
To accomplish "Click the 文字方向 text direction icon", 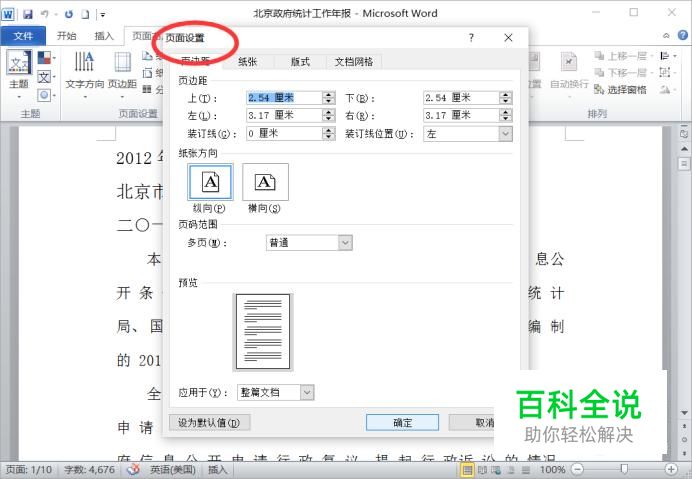I will (84, 61).
